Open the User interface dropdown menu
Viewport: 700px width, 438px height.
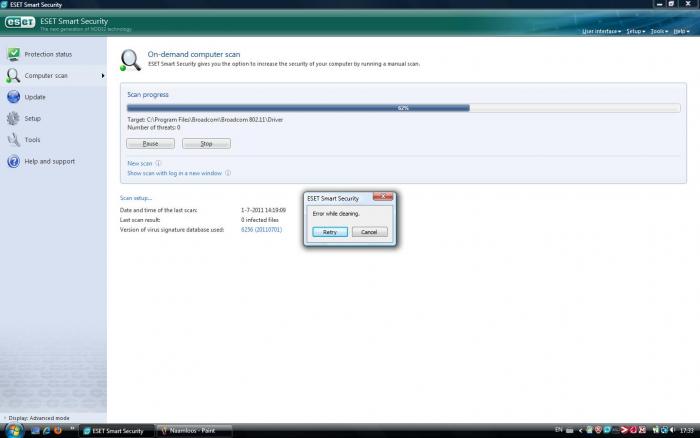tap(601, 31)
